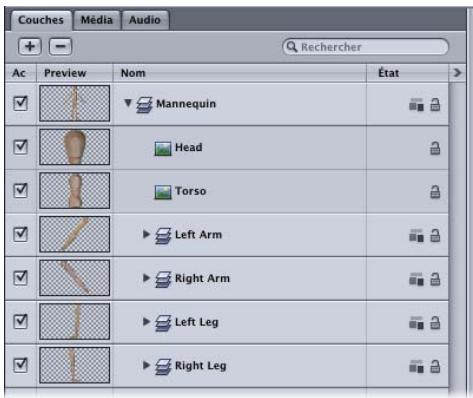Expand the Left Leg group
473x398 pixels.
pos(146,321)
